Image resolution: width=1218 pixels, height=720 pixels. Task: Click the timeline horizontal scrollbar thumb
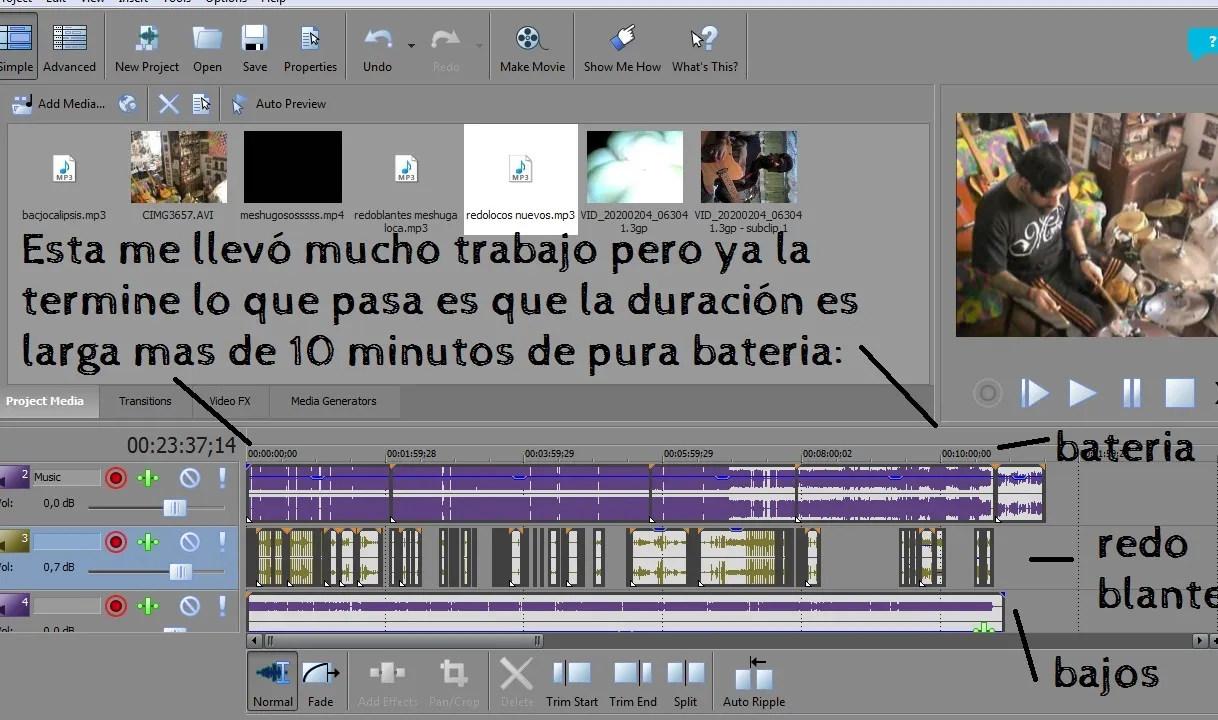coord(403,641)
